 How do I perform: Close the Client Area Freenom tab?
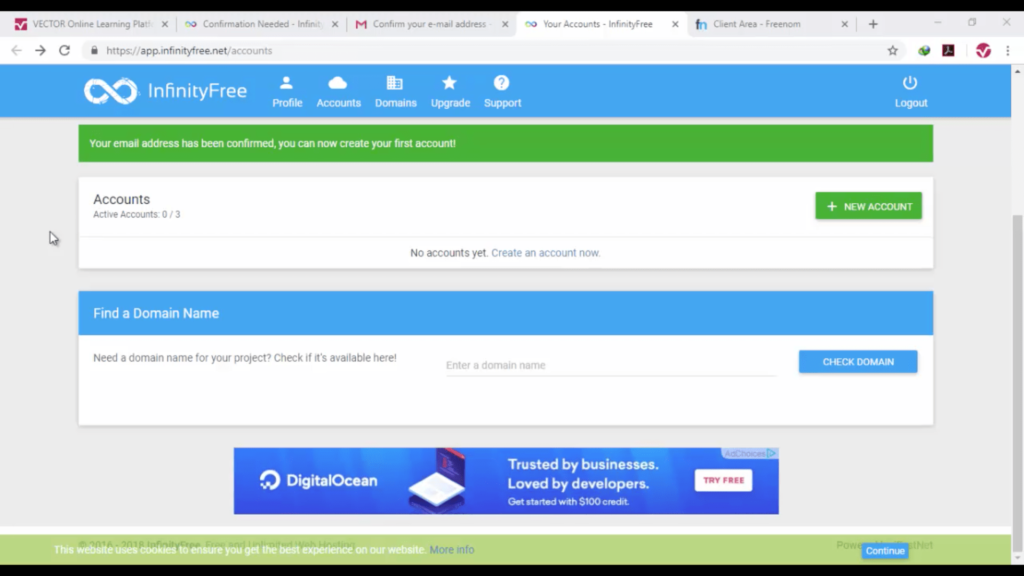(844, 24)
